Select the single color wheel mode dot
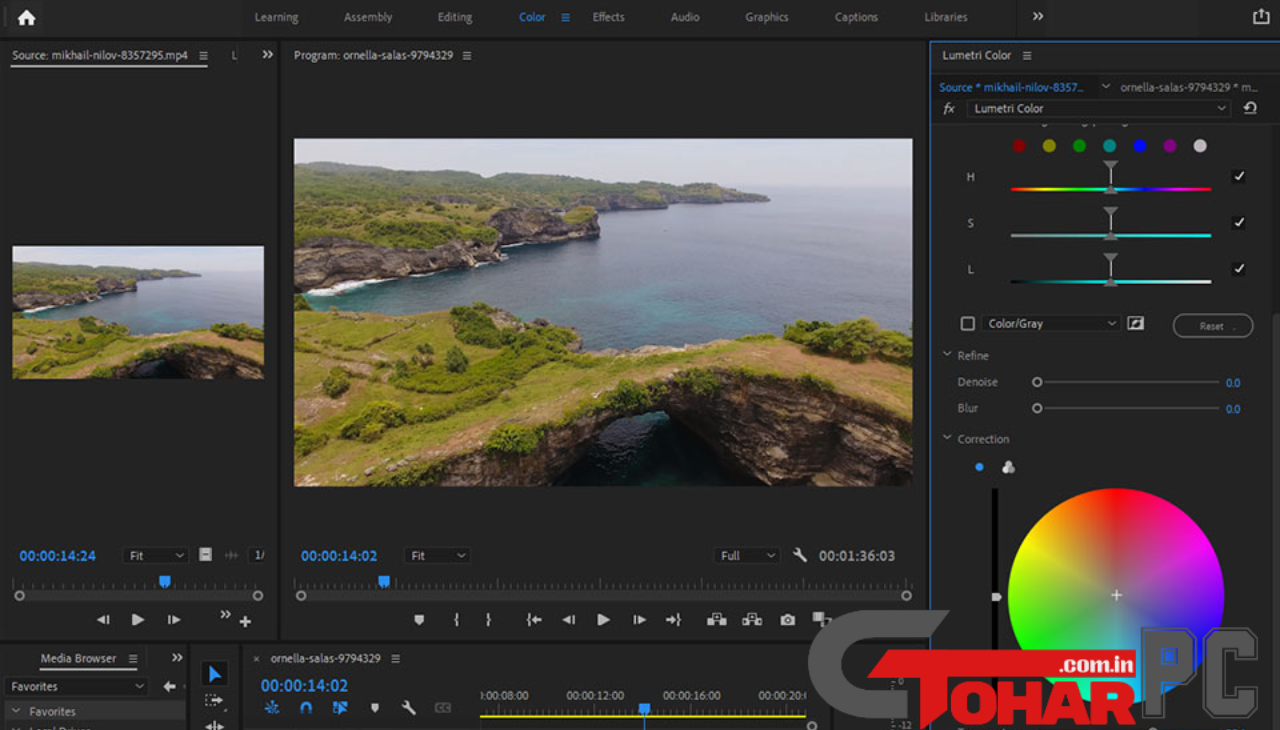The height and width of the screenshot is (730, 1280). click(979, 467)
